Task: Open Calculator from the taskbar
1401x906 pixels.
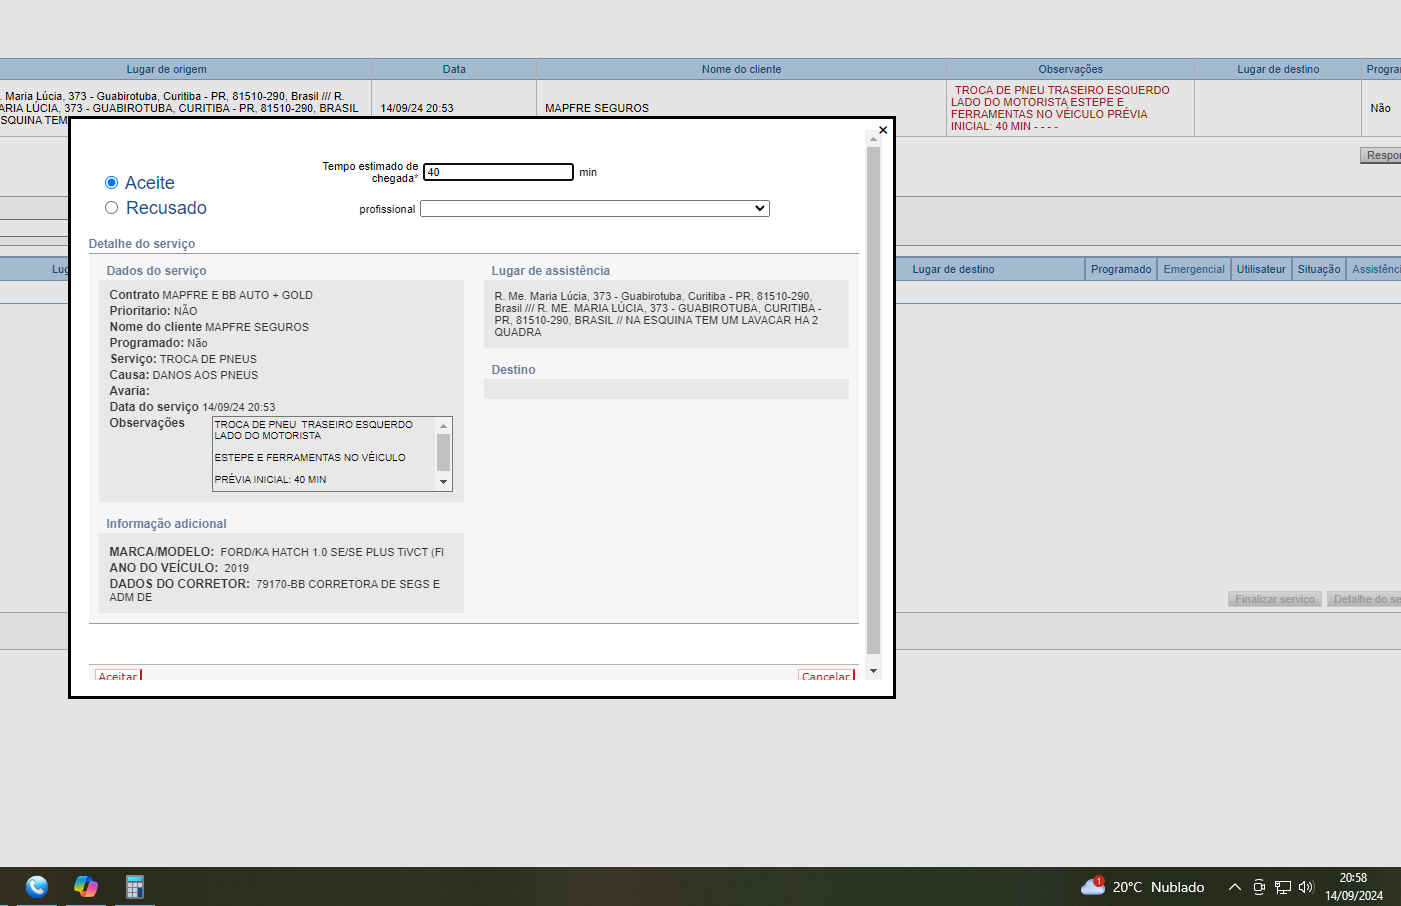Action: pos(135,886)
